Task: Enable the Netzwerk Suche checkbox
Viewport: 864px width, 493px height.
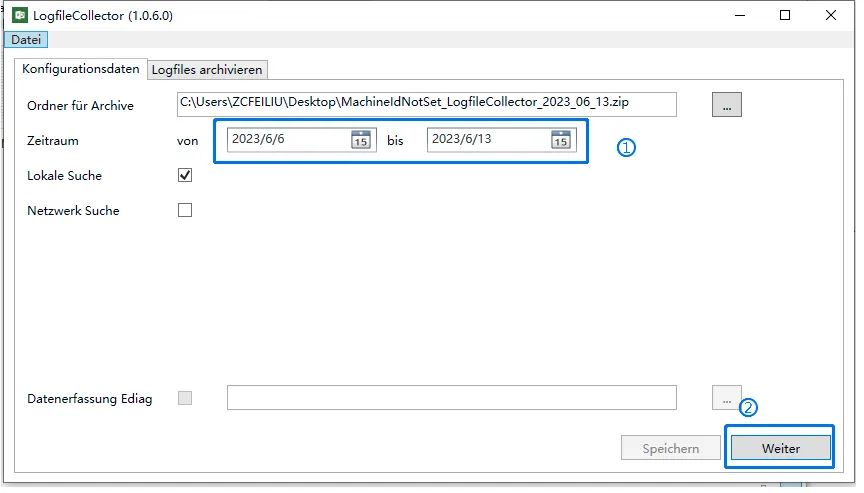Action: pyautogui.click(x=185, y=210)
